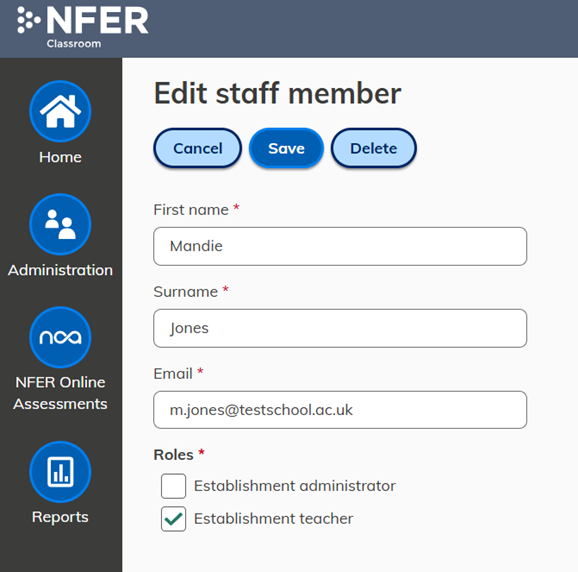Cancel editing the staff member
This screenshot has height=572, width=578.
click(x=198, y=148)
